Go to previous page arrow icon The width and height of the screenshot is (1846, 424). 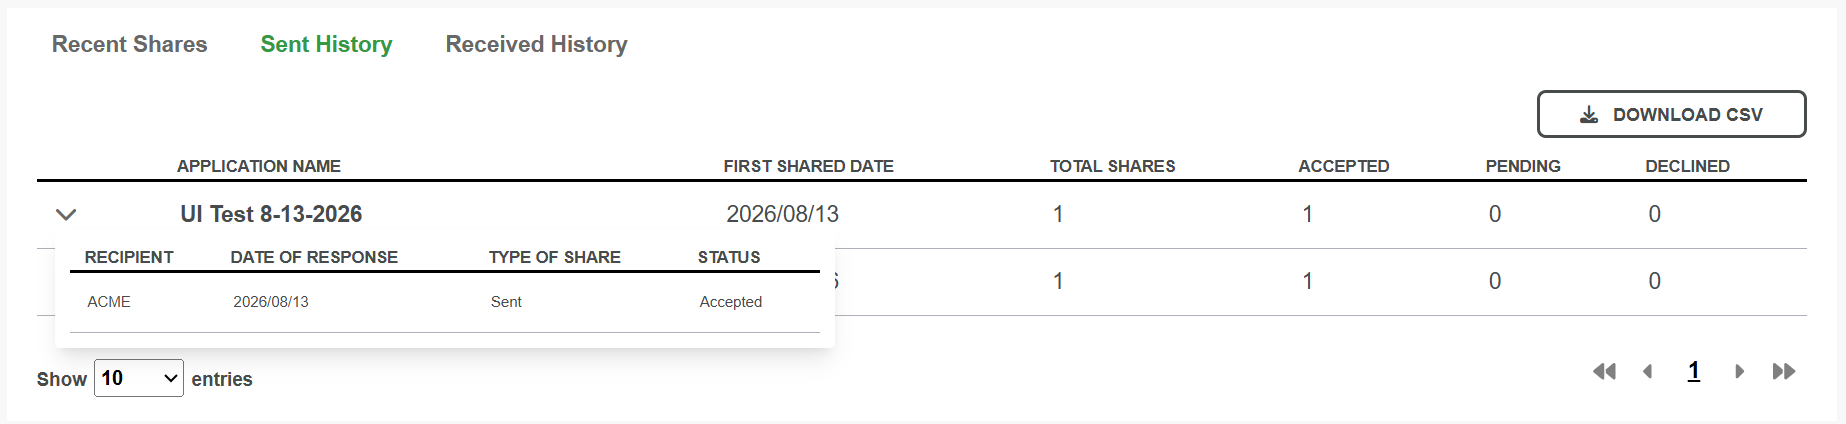(x=1647, y=372)
